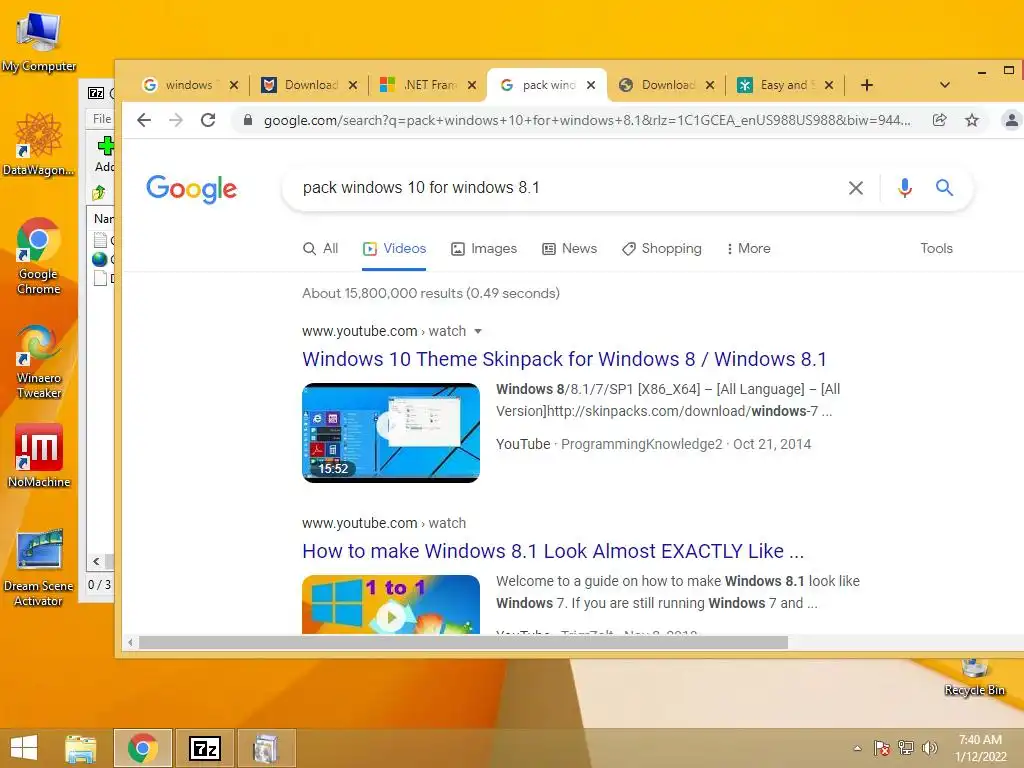This screenshot has width=1024, height=768.
Task: Open the network icon in system tray
Action: point(906,748)
